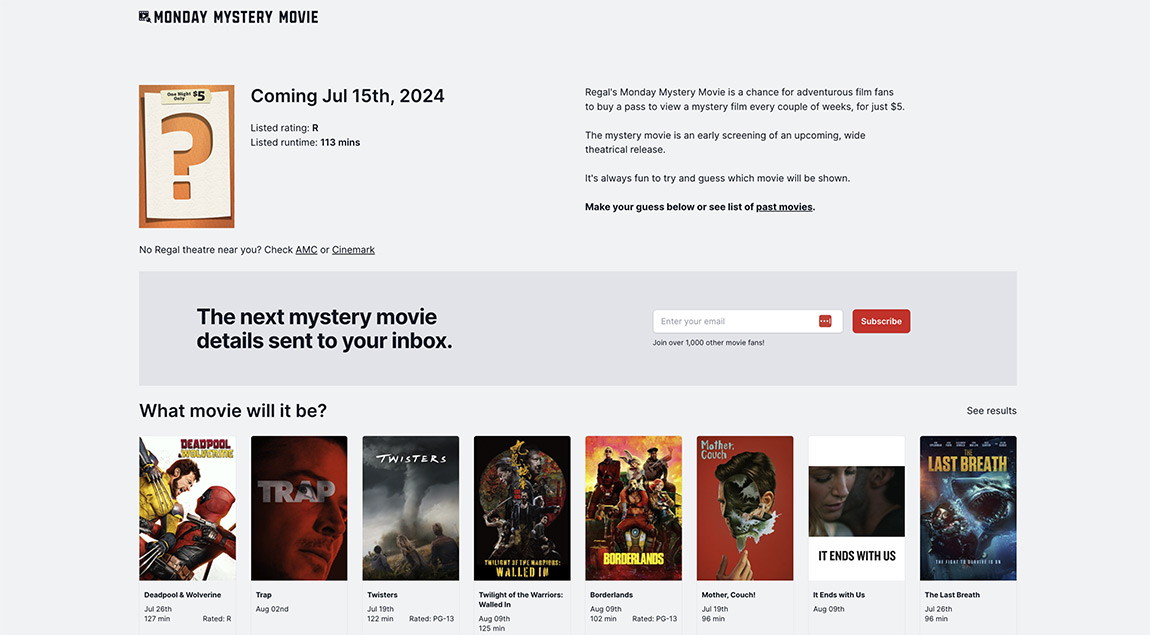Click The Last Breath title text

(952, 595)
